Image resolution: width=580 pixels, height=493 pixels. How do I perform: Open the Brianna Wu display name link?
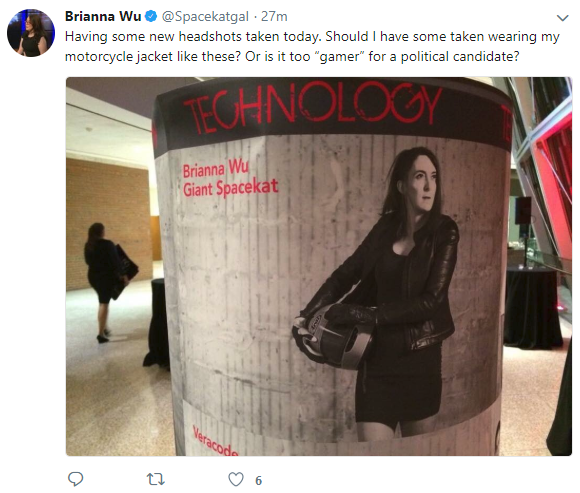click(x=103, y=17)
